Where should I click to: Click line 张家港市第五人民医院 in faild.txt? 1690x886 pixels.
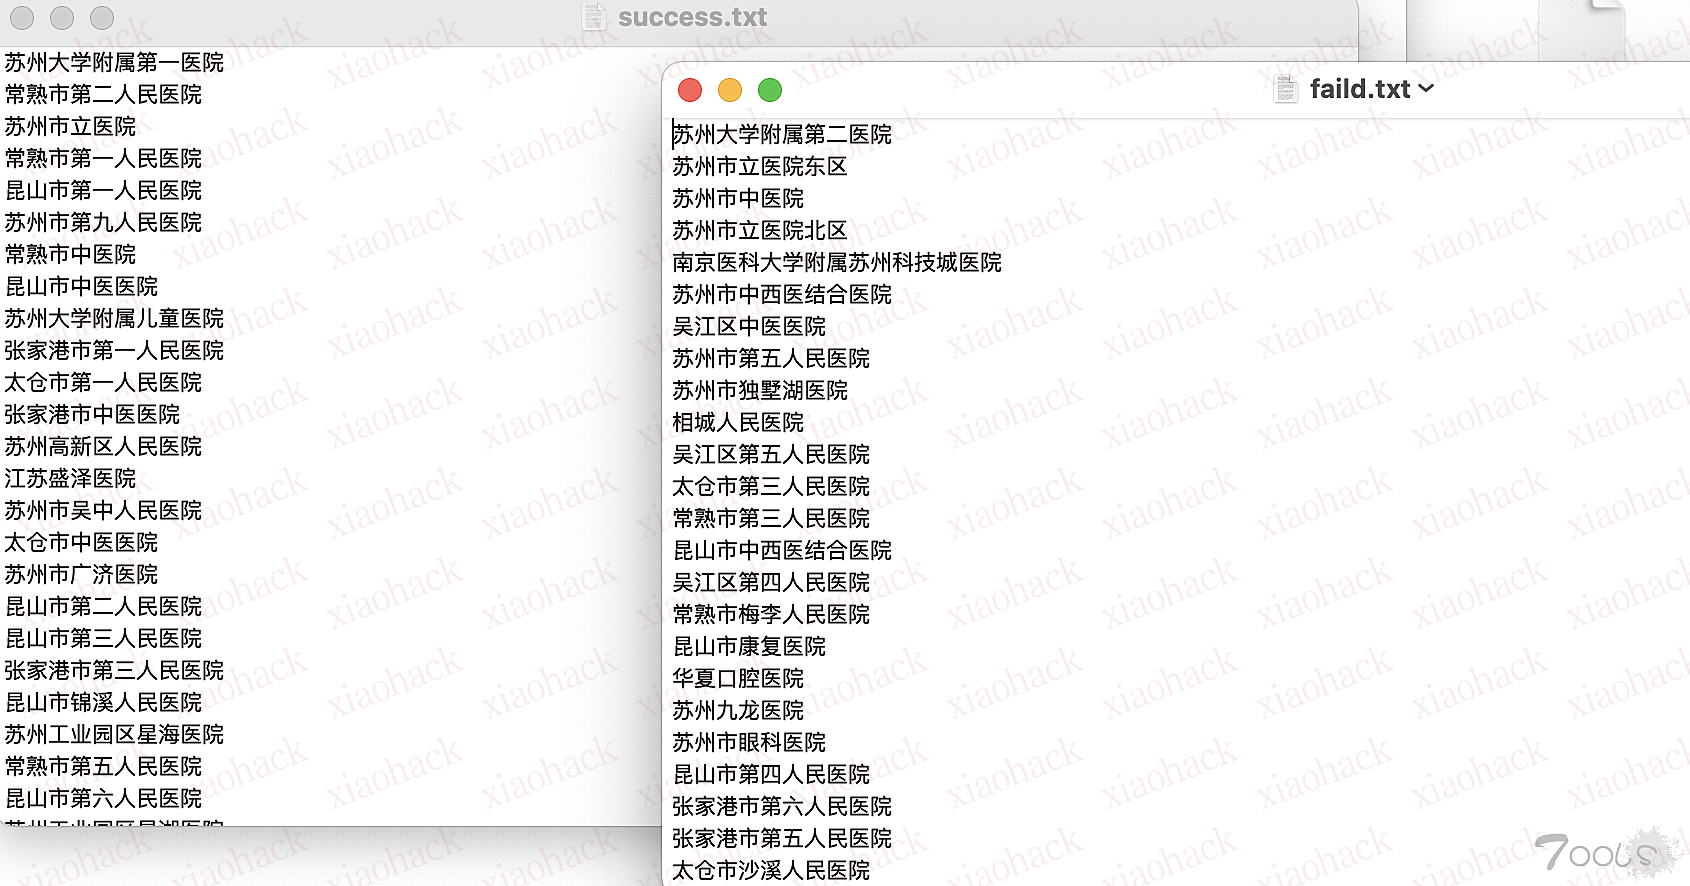[782, 838]
